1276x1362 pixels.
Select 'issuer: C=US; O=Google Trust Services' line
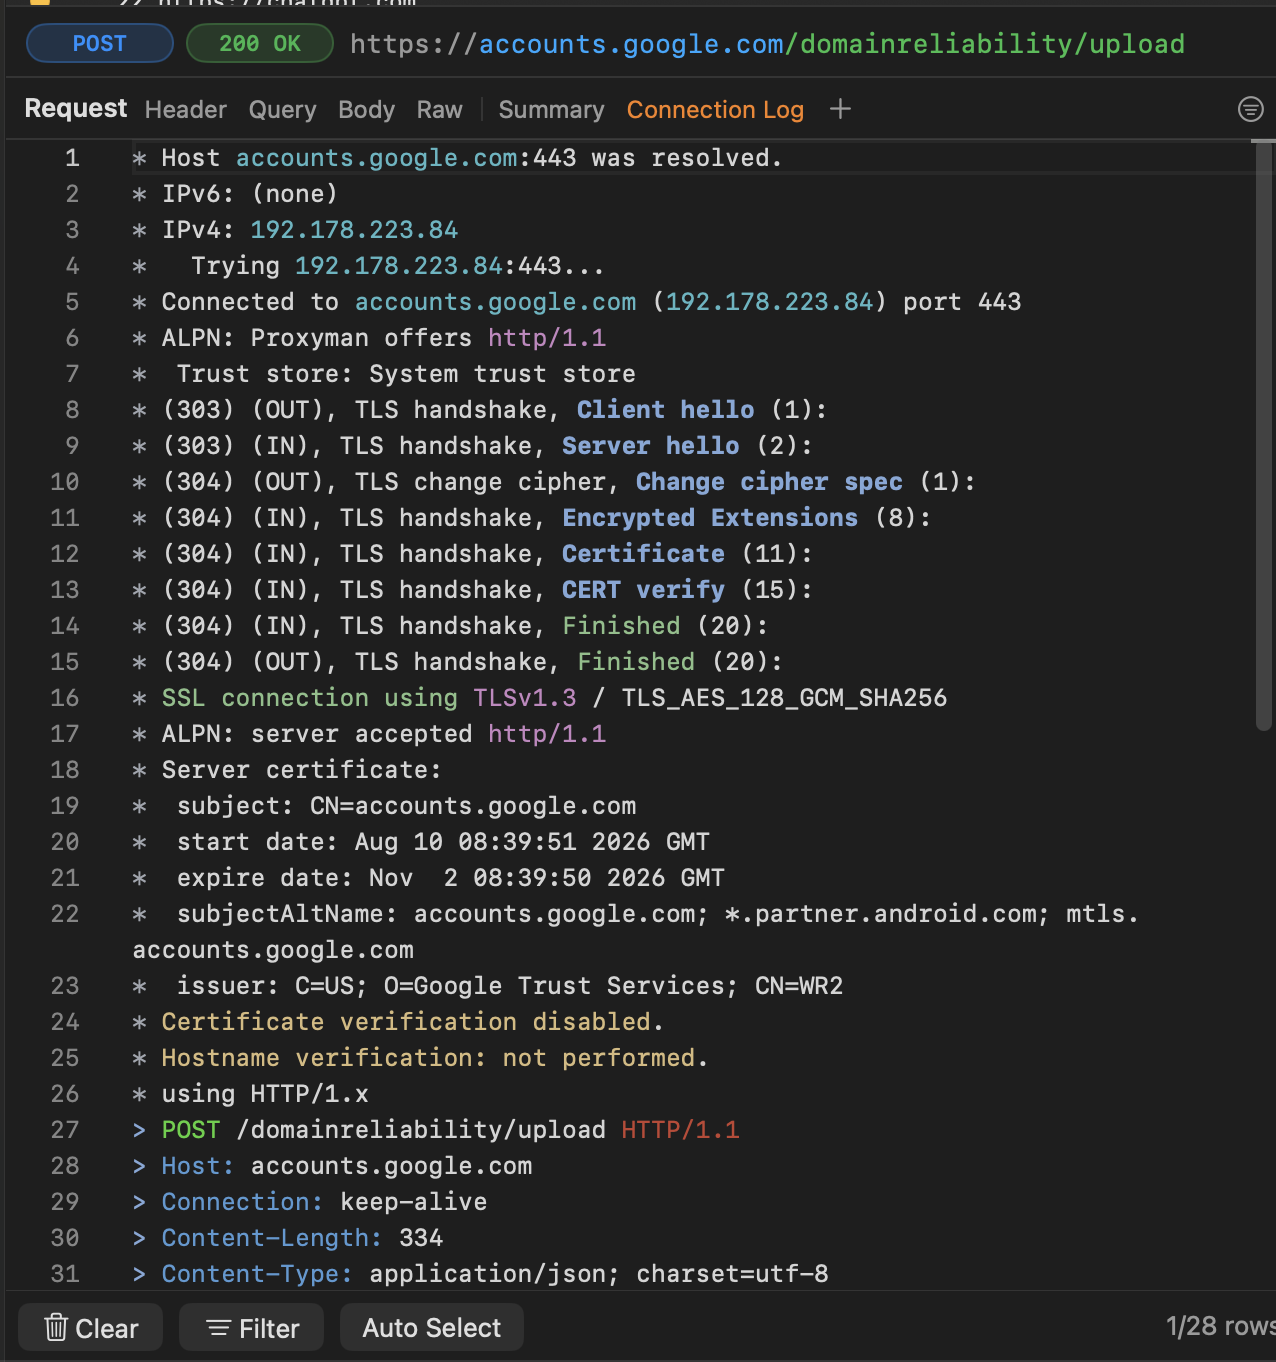tap(488, 986)
